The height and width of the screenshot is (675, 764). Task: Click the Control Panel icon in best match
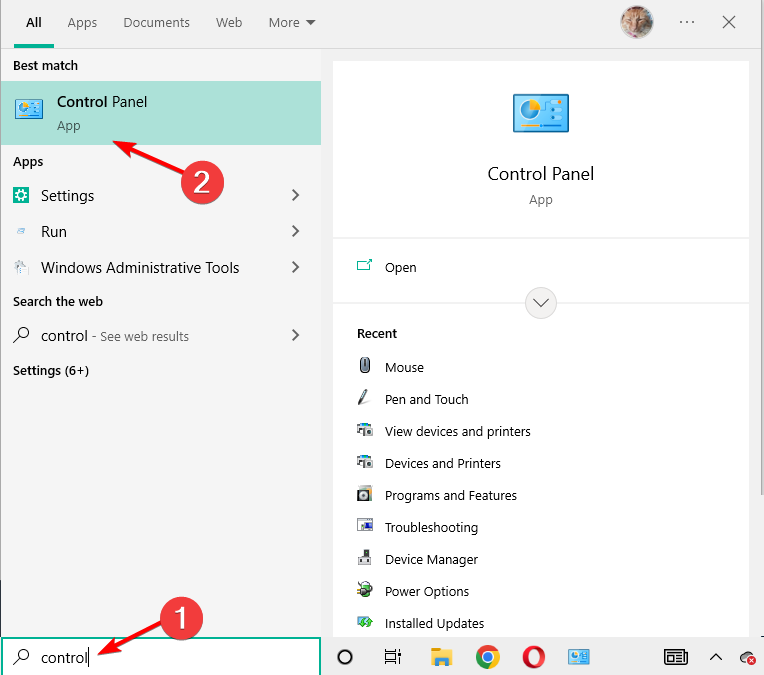click(29, 109)
